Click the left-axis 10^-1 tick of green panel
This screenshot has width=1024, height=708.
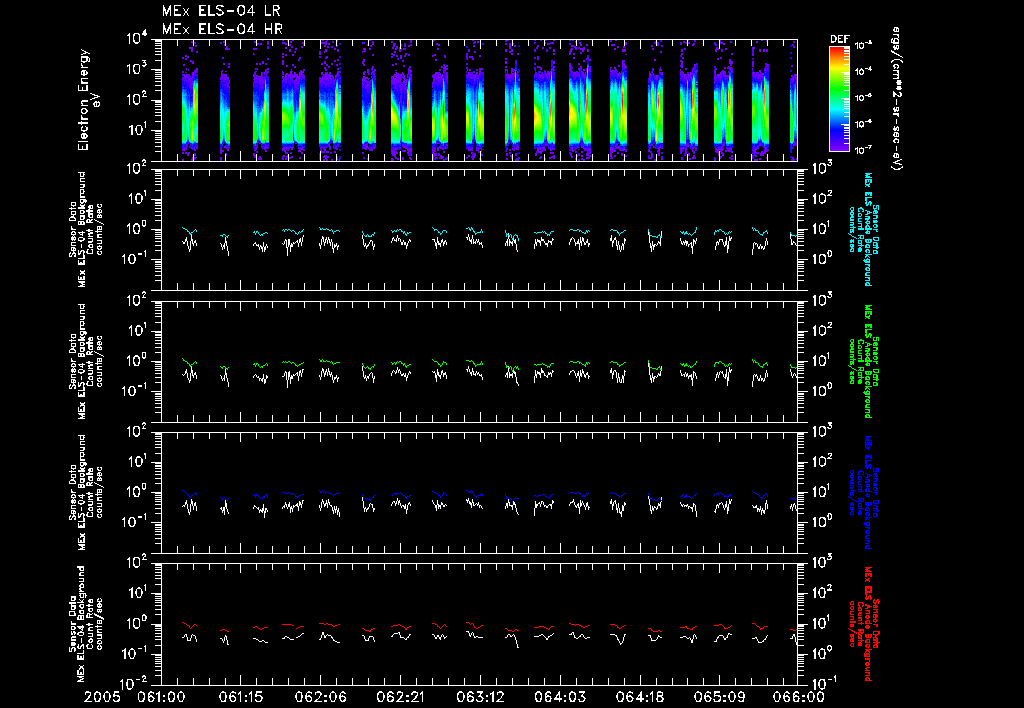coord(135,391)
